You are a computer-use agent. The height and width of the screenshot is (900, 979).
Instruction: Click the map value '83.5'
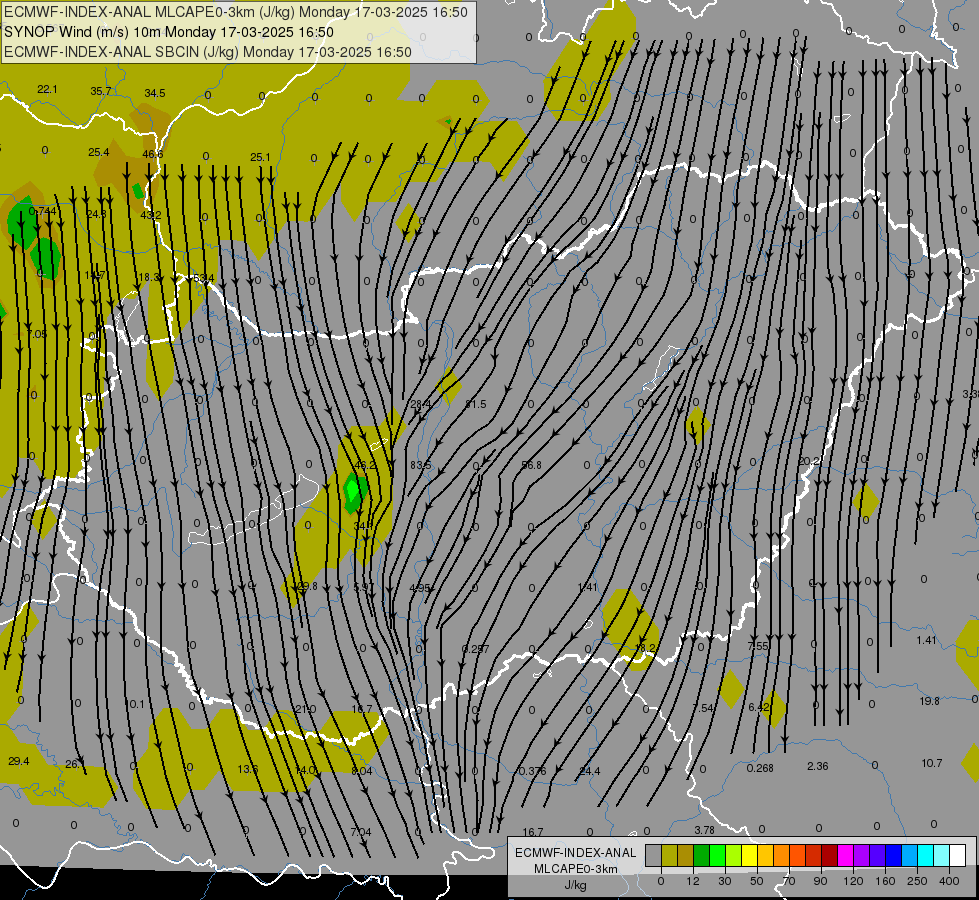[421, 465]
